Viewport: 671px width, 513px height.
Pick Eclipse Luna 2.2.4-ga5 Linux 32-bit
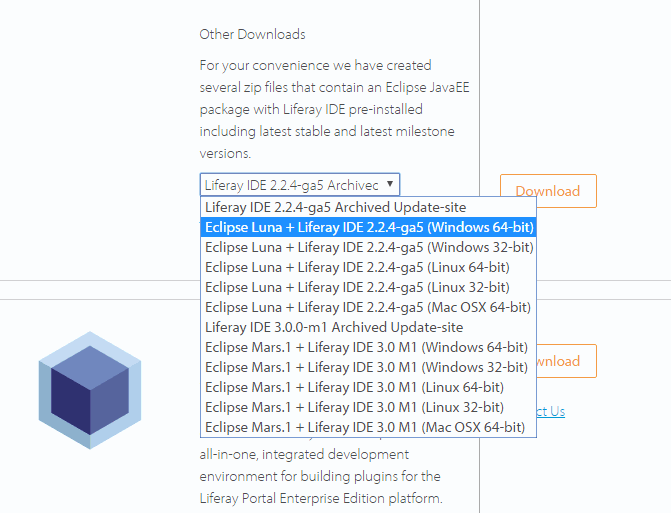pos(368,287)
